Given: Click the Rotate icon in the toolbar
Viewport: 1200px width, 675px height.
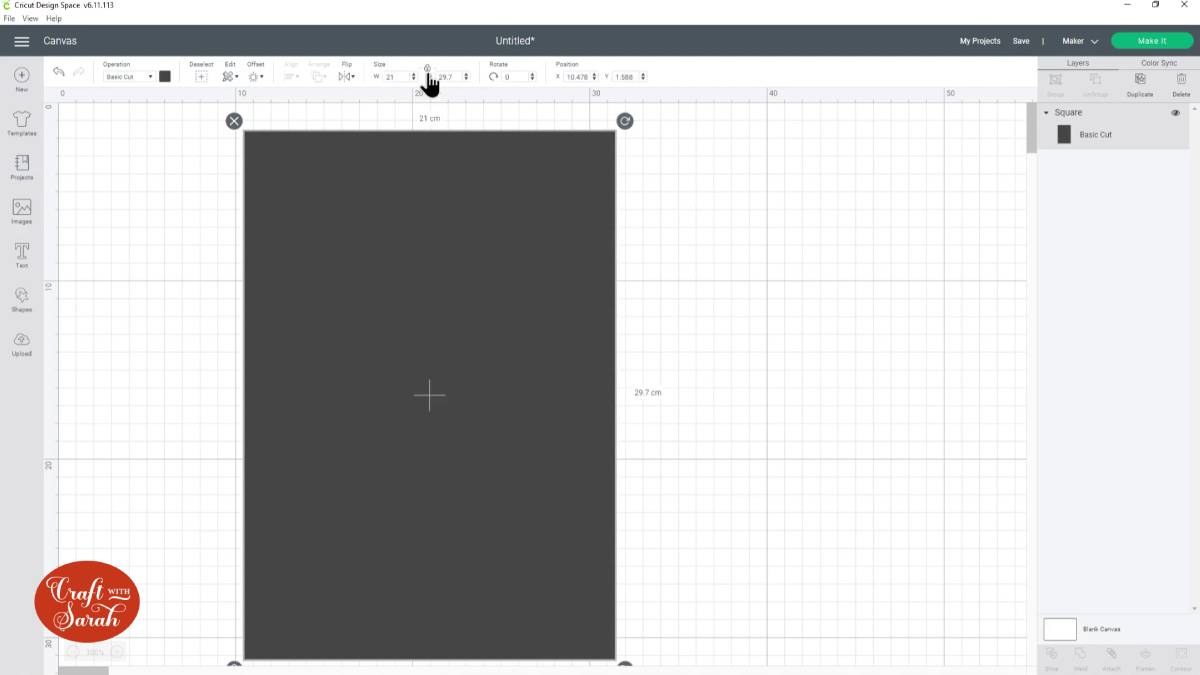Looking at the screenshot, I should (494, 77).
